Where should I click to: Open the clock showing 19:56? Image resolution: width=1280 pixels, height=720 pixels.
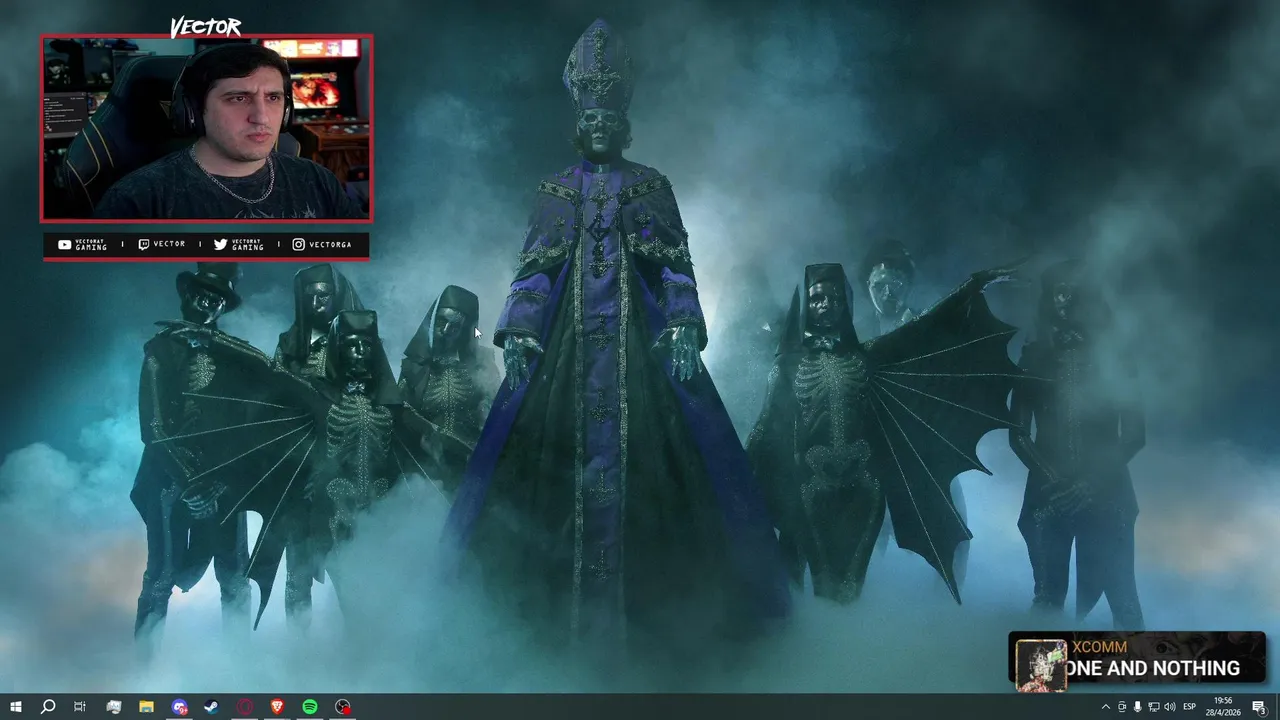tap(1223, 707)
